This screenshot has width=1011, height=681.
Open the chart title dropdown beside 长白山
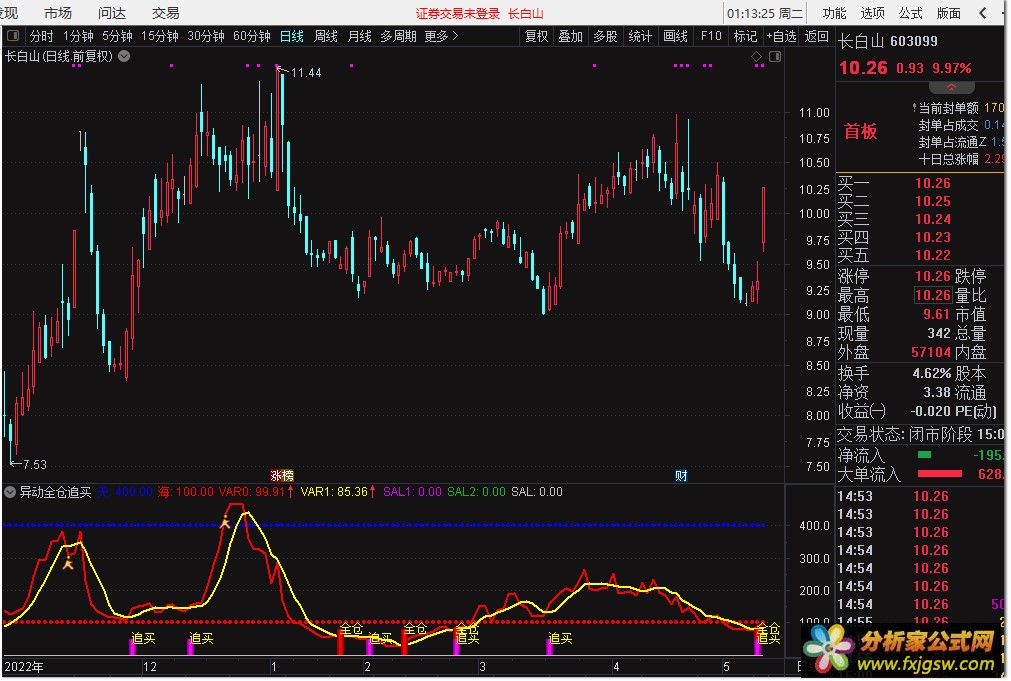tap(124, 56)
